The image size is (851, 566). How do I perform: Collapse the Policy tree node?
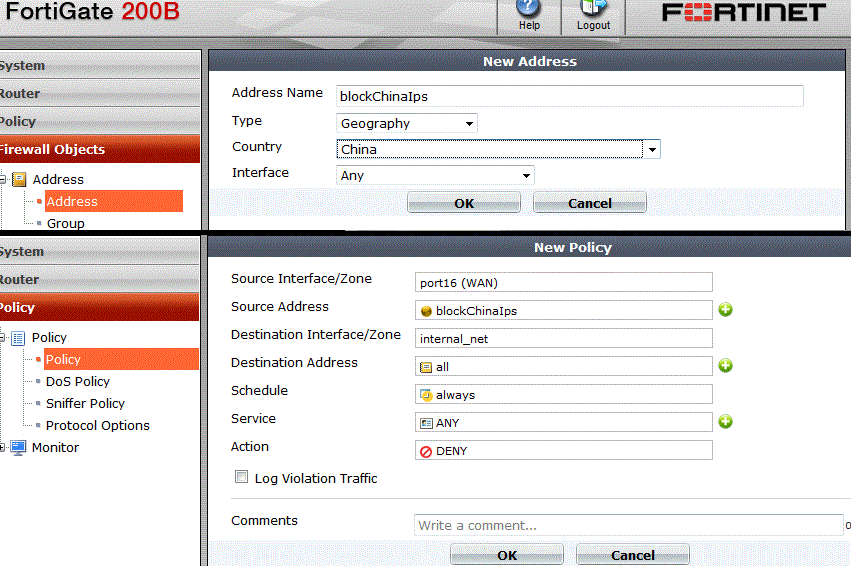pyautogui.click(x=3, y=338)
